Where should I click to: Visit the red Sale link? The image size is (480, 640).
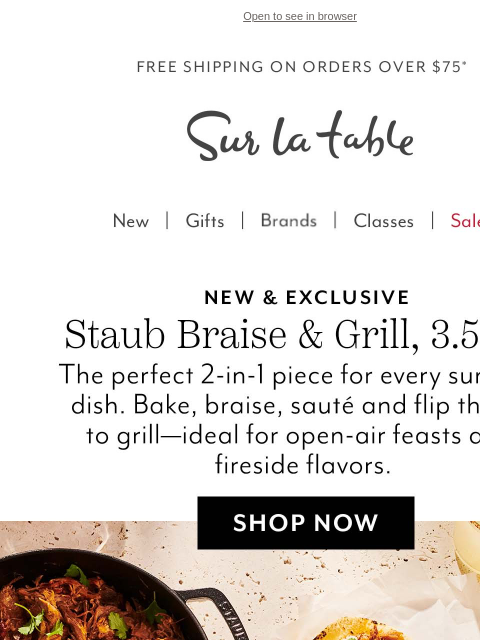[x=465, y=221]
